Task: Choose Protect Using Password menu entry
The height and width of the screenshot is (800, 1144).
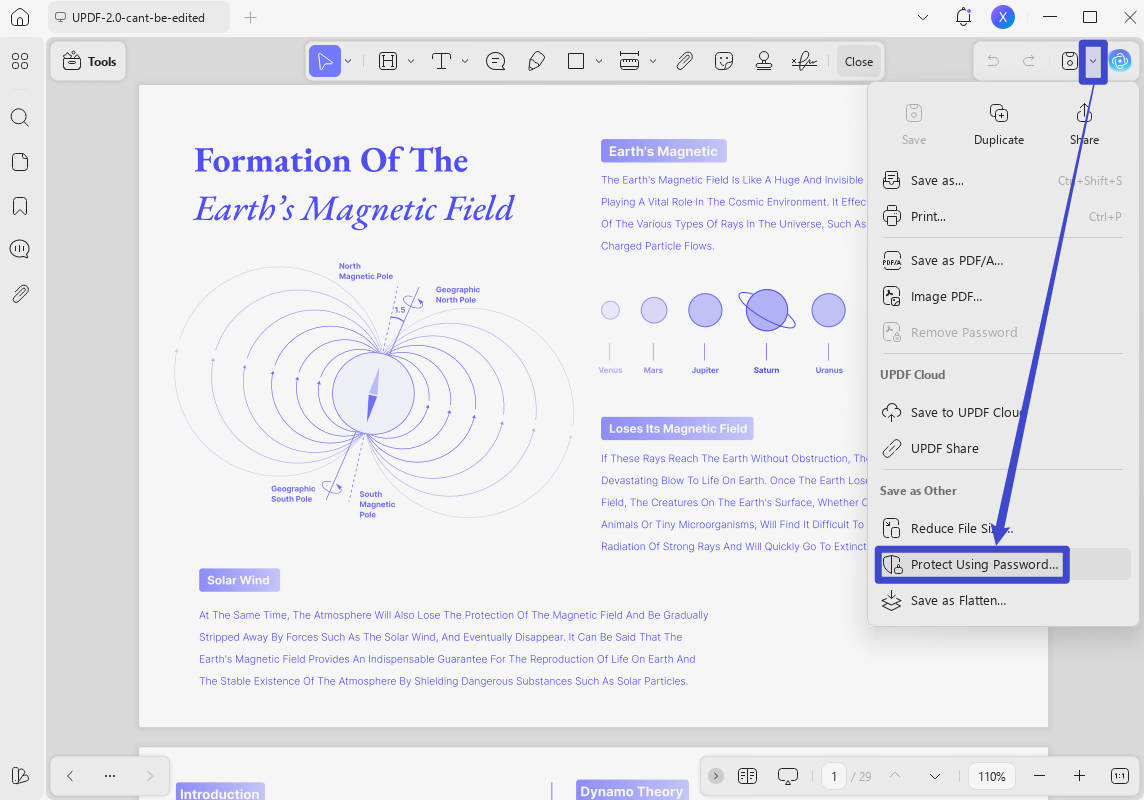Action: coord(973,564)
